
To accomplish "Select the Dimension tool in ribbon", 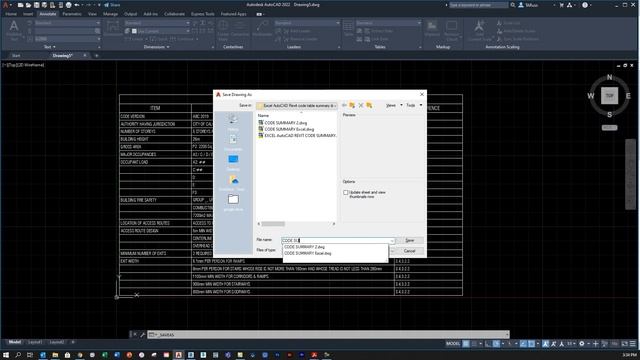I will click(113, 29).
